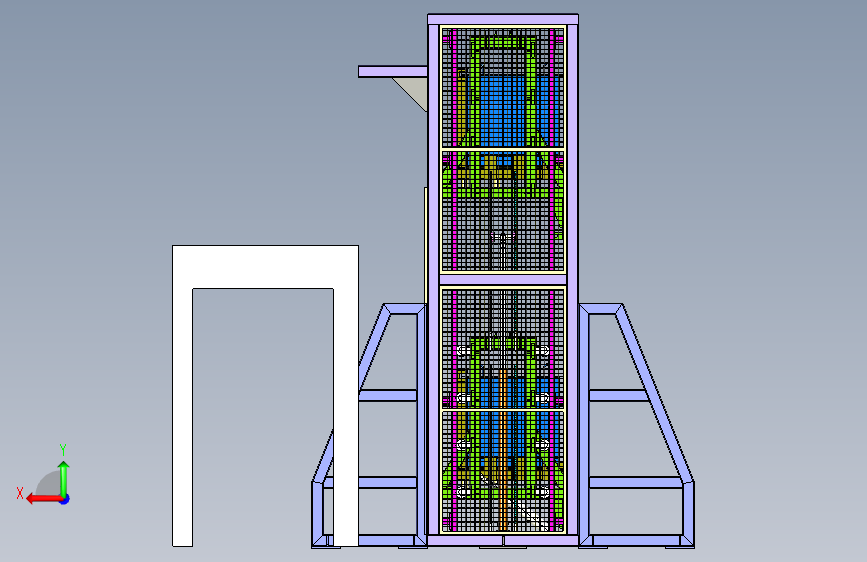The width and height of the screenshot is (867, 562).
Task: Click the red X axis arrow
Action: pos(43,499)
